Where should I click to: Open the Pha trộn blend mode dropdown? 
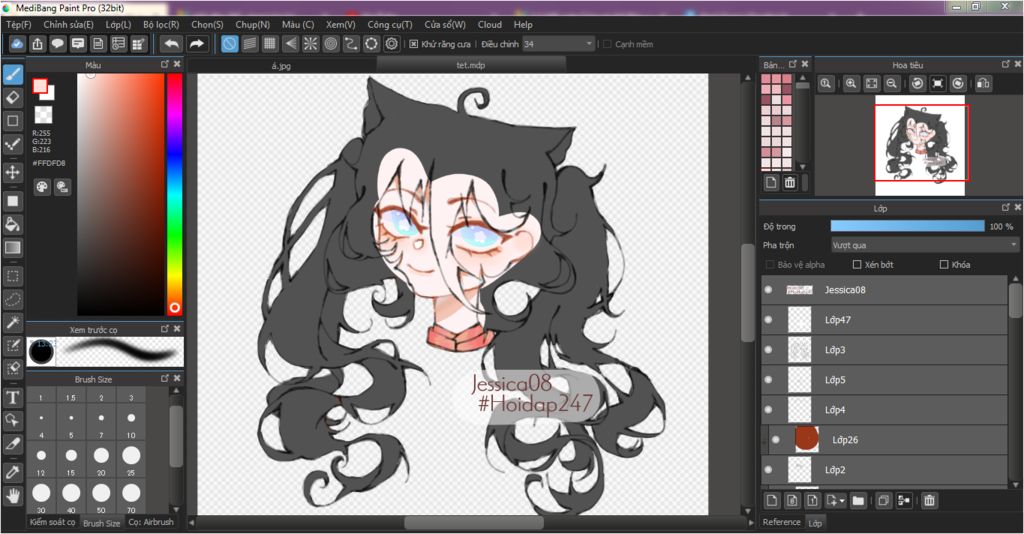pos(925,245)
